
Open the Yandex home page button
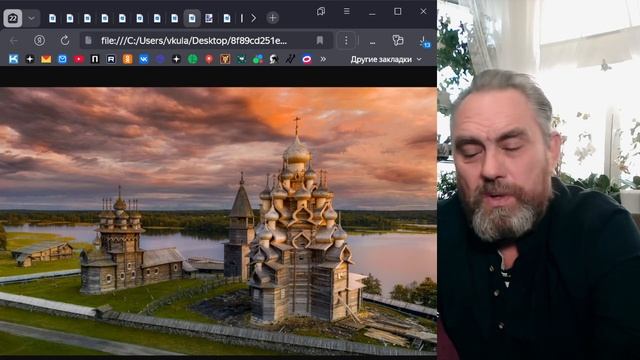point(39,40)
